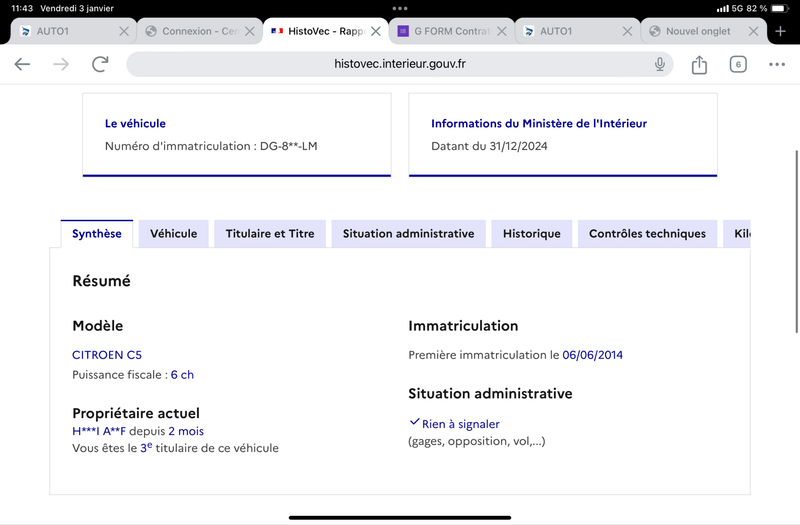Image resolution: width=800 pixels, height=525 pixels.
Task: Click the Le véhicule card heading
Action: pos(135,123)
